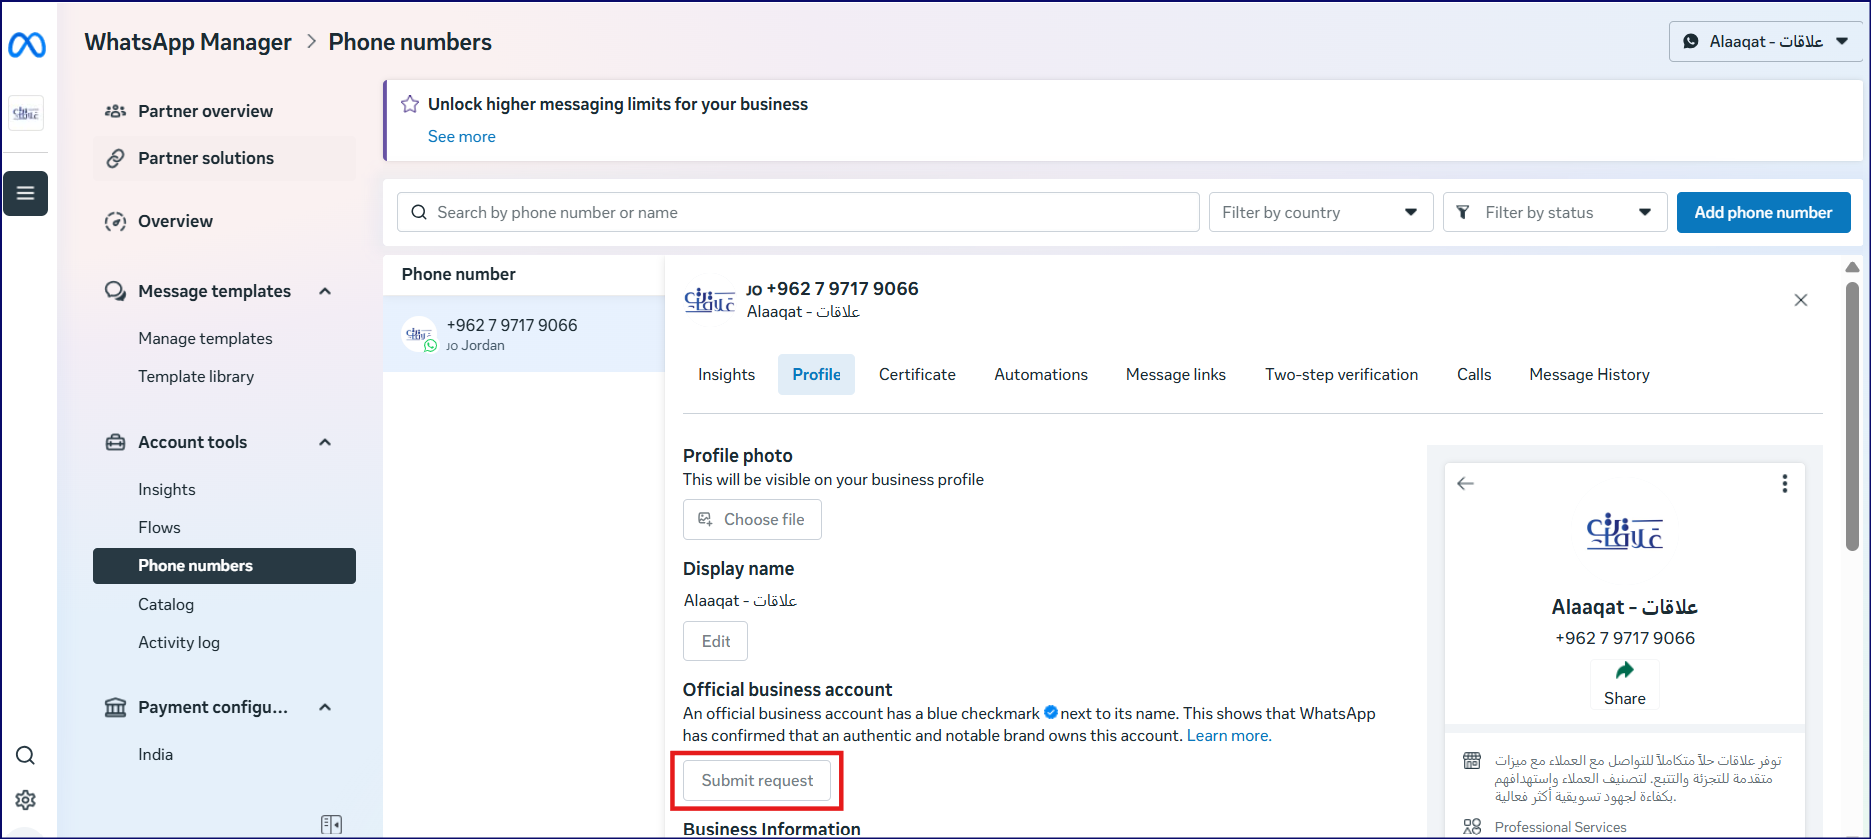Go to the Automations tab
The height and width of the screenshot is (839, 1871).
click(1041, 374)
